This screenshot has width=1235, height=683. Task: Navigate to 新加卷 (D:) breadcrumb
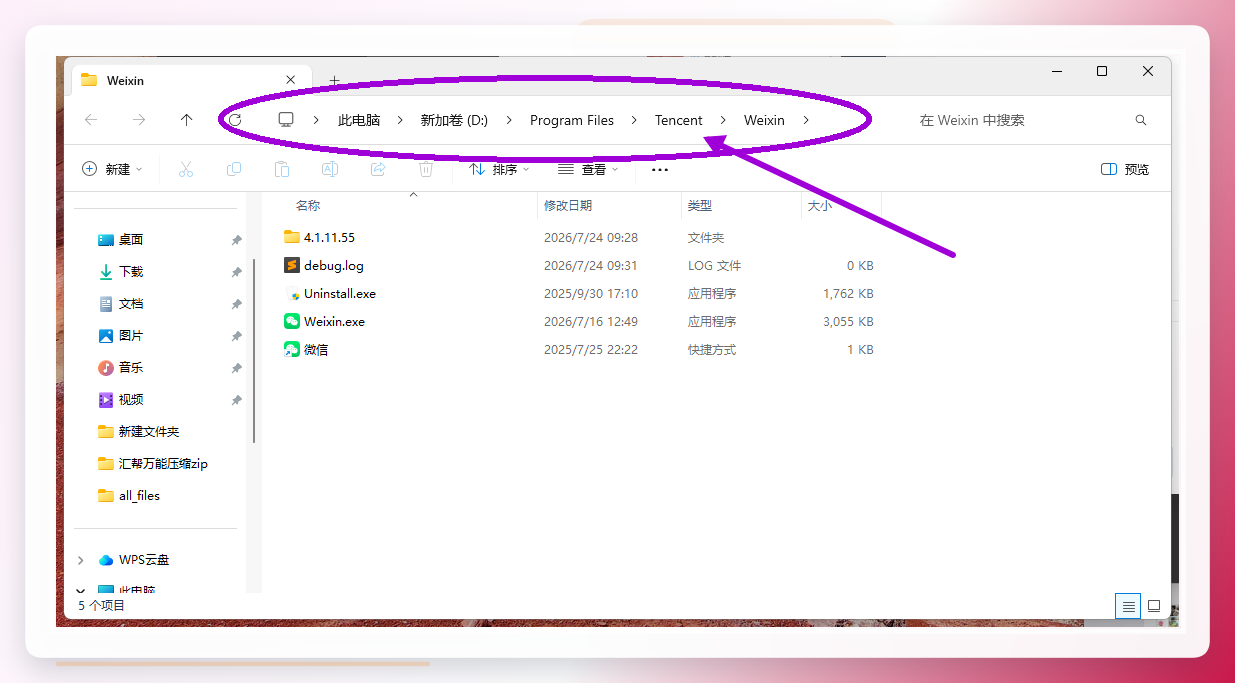pos(454,120)
